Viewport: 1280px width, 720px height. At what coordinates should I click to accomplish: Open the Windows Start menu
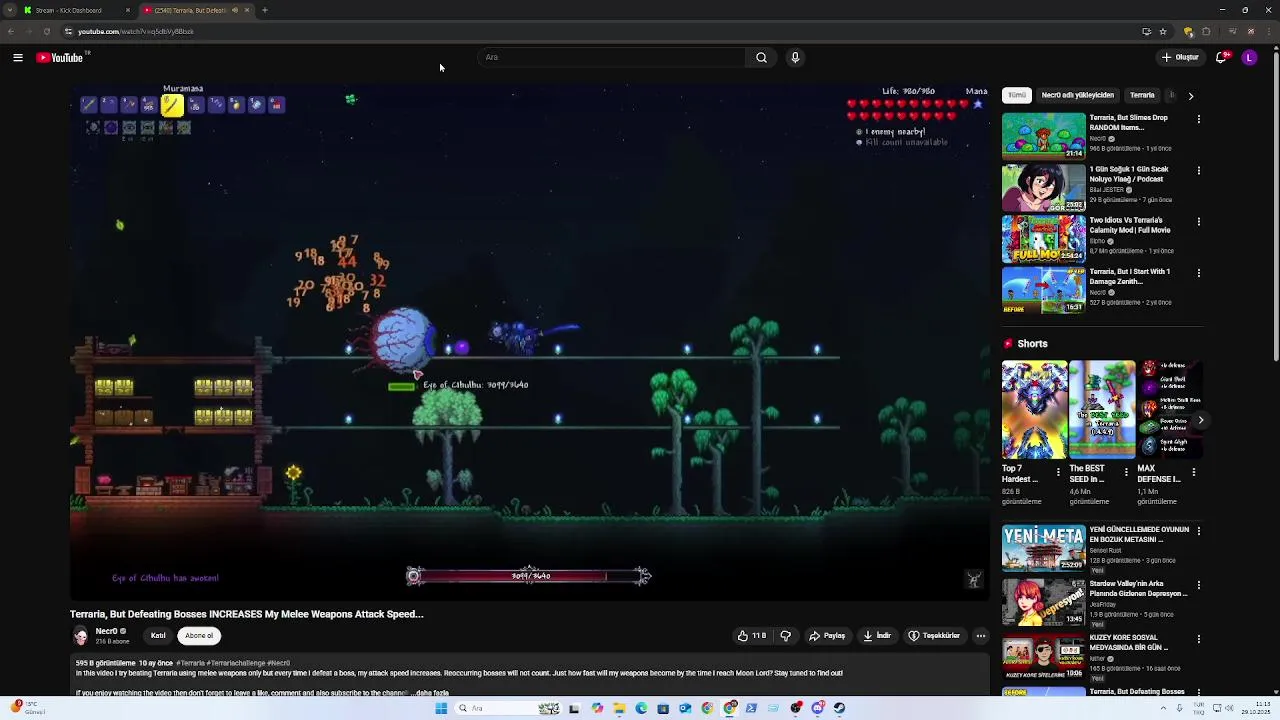[441, 708]
